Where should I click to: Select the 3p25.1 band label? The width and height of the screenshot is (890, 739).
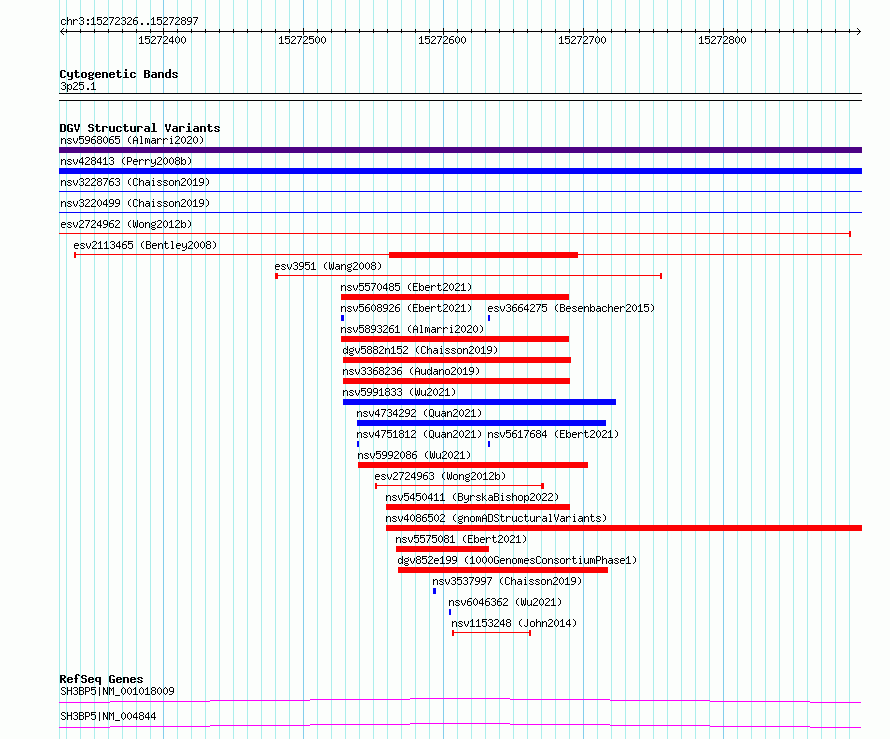[x=78, y=86]
